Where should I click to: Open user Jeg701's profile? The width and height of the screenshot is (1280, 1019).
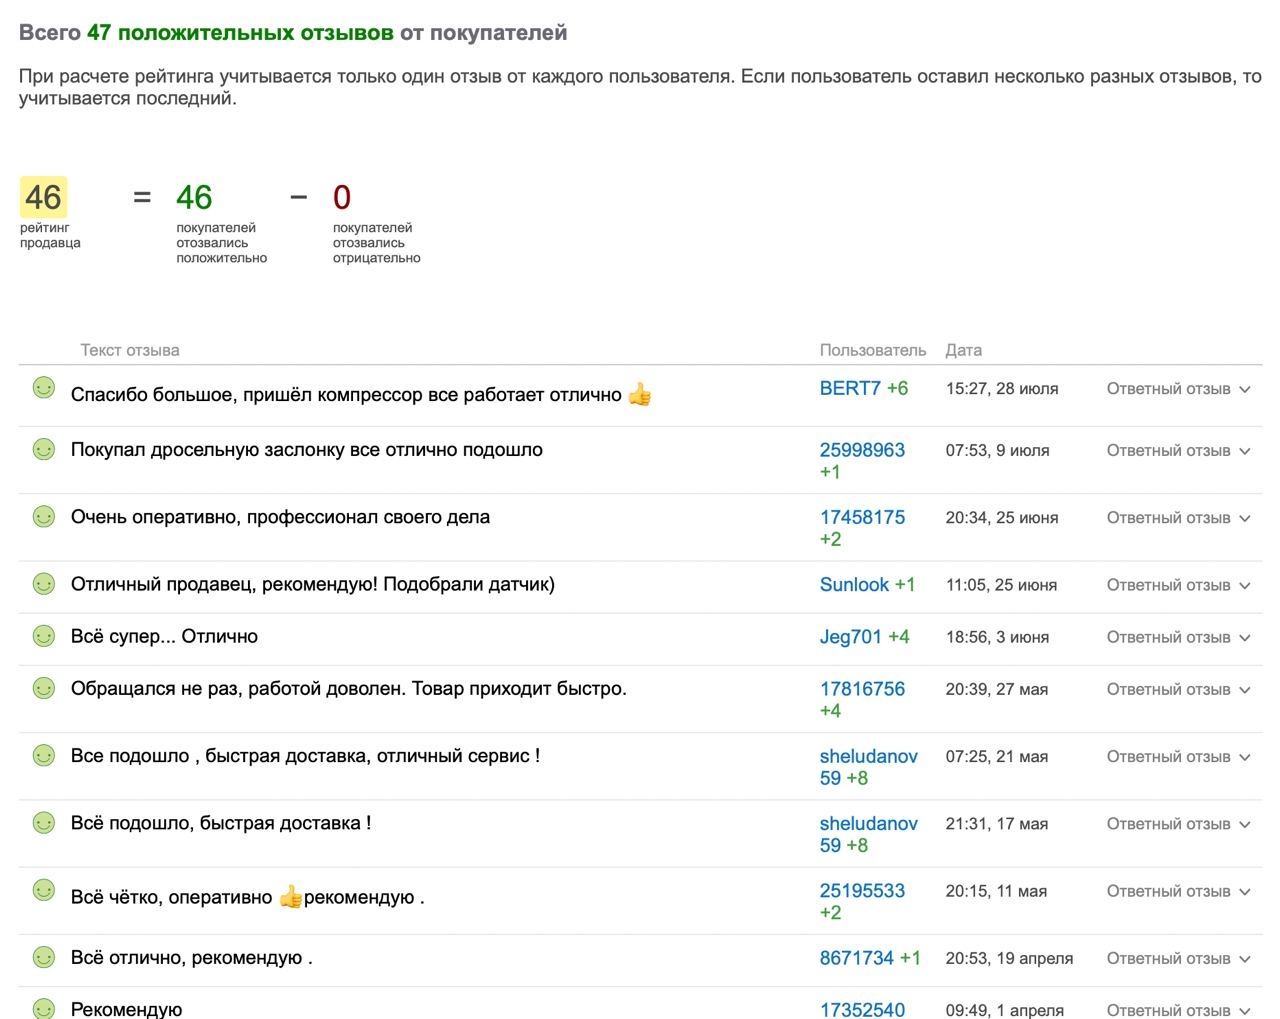click(x=851, y=636)
